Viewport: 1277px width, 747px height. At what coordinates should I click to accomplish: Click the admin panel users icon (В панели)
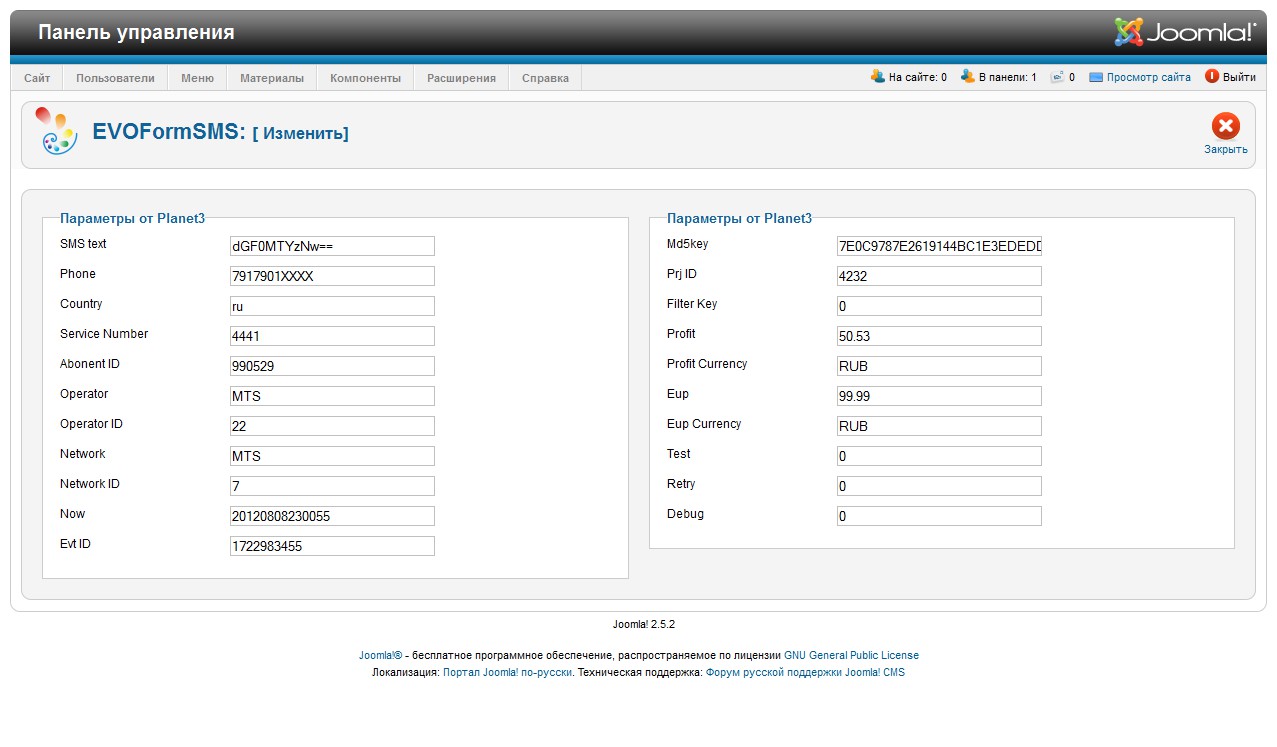[967, 76]
